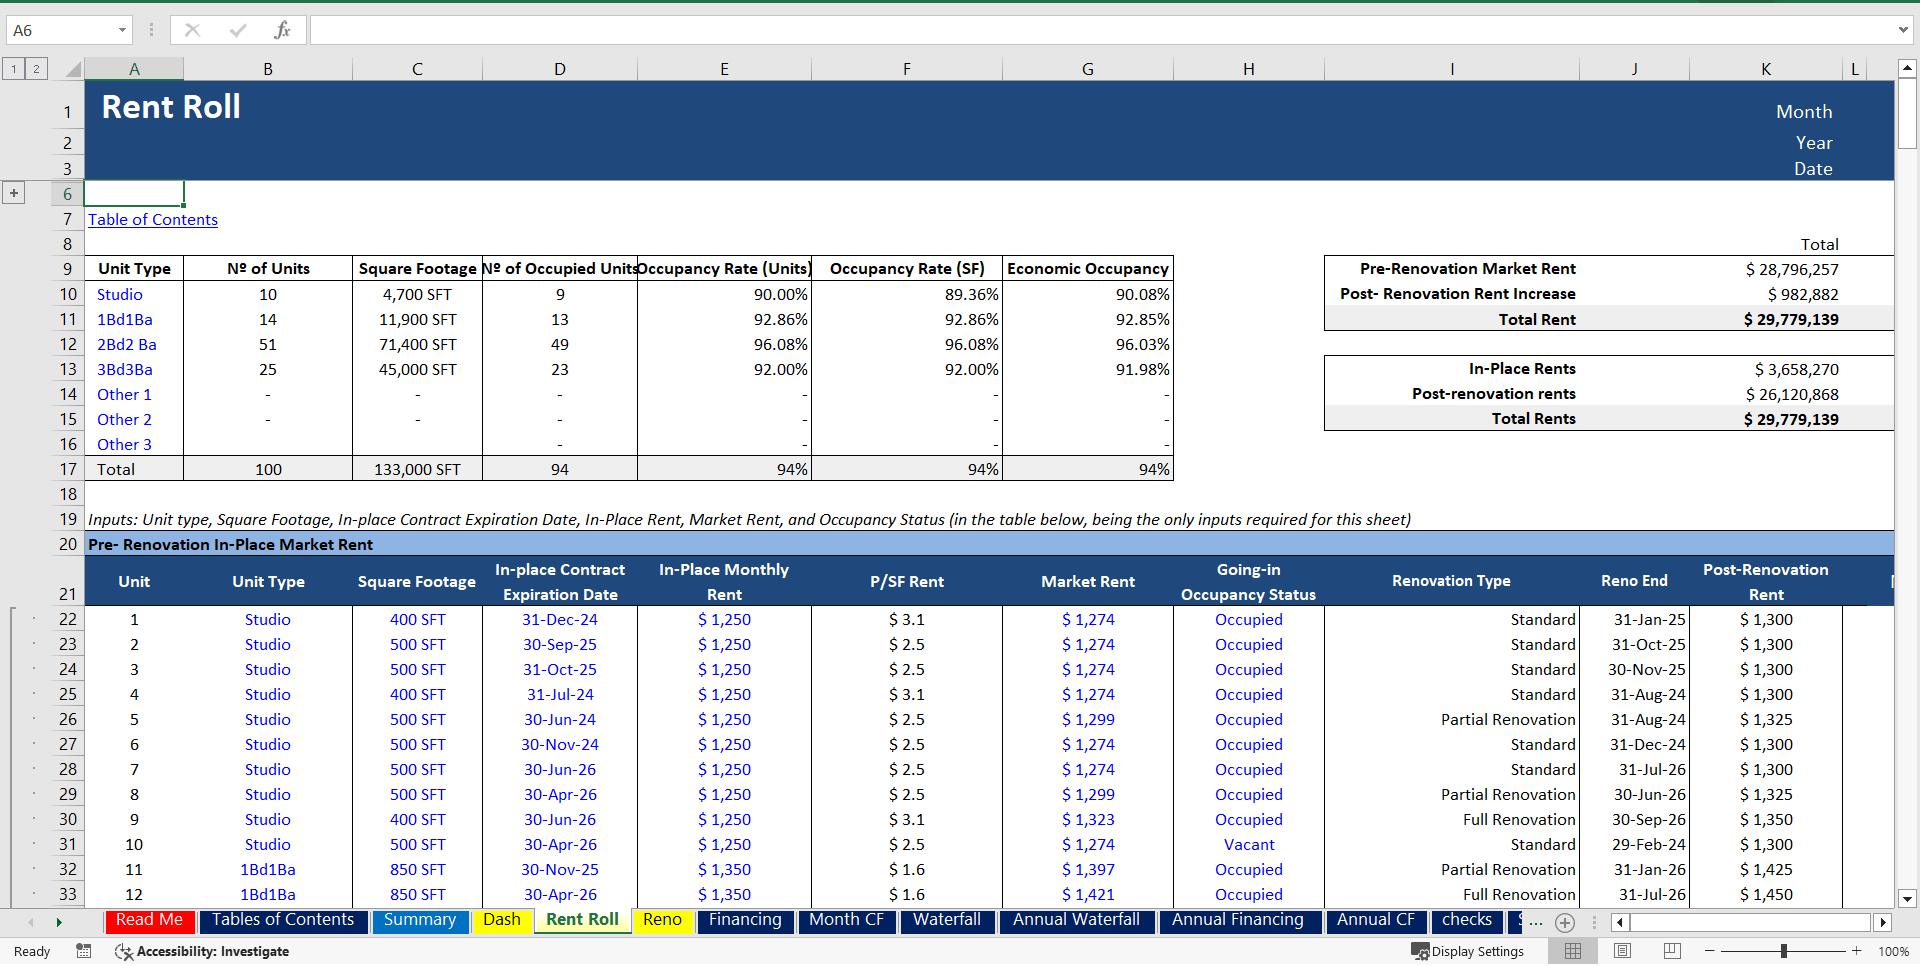Collapse outline level 1
The height and width of the screenshot is (966, 1920).
pyautogui.click(x=14, y=69)
